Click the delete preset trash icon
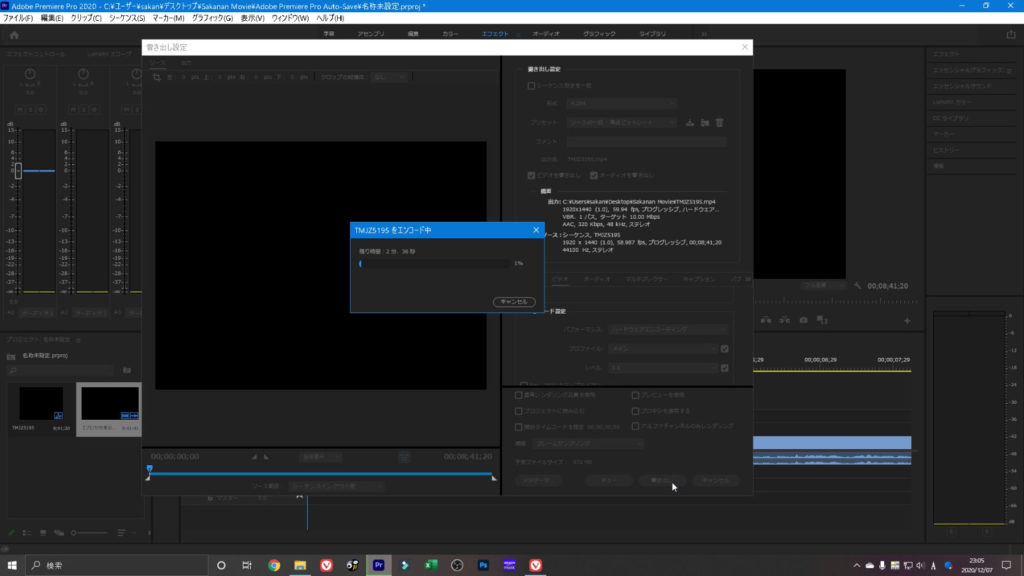The height and width of the screenshot is (576, 1024). click(719, 122)
